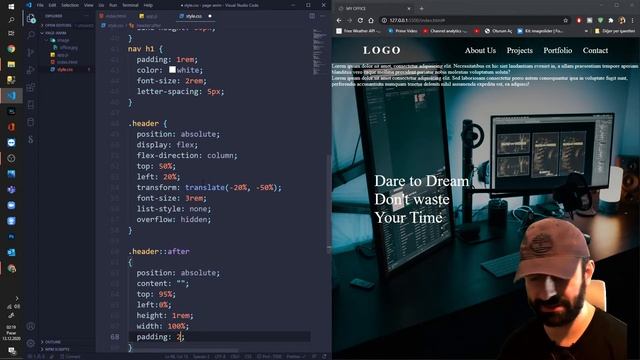This screenshot has width=640, height=360.
Task: Open editor More Actions ellipsis
Action: tap(322, 16)
